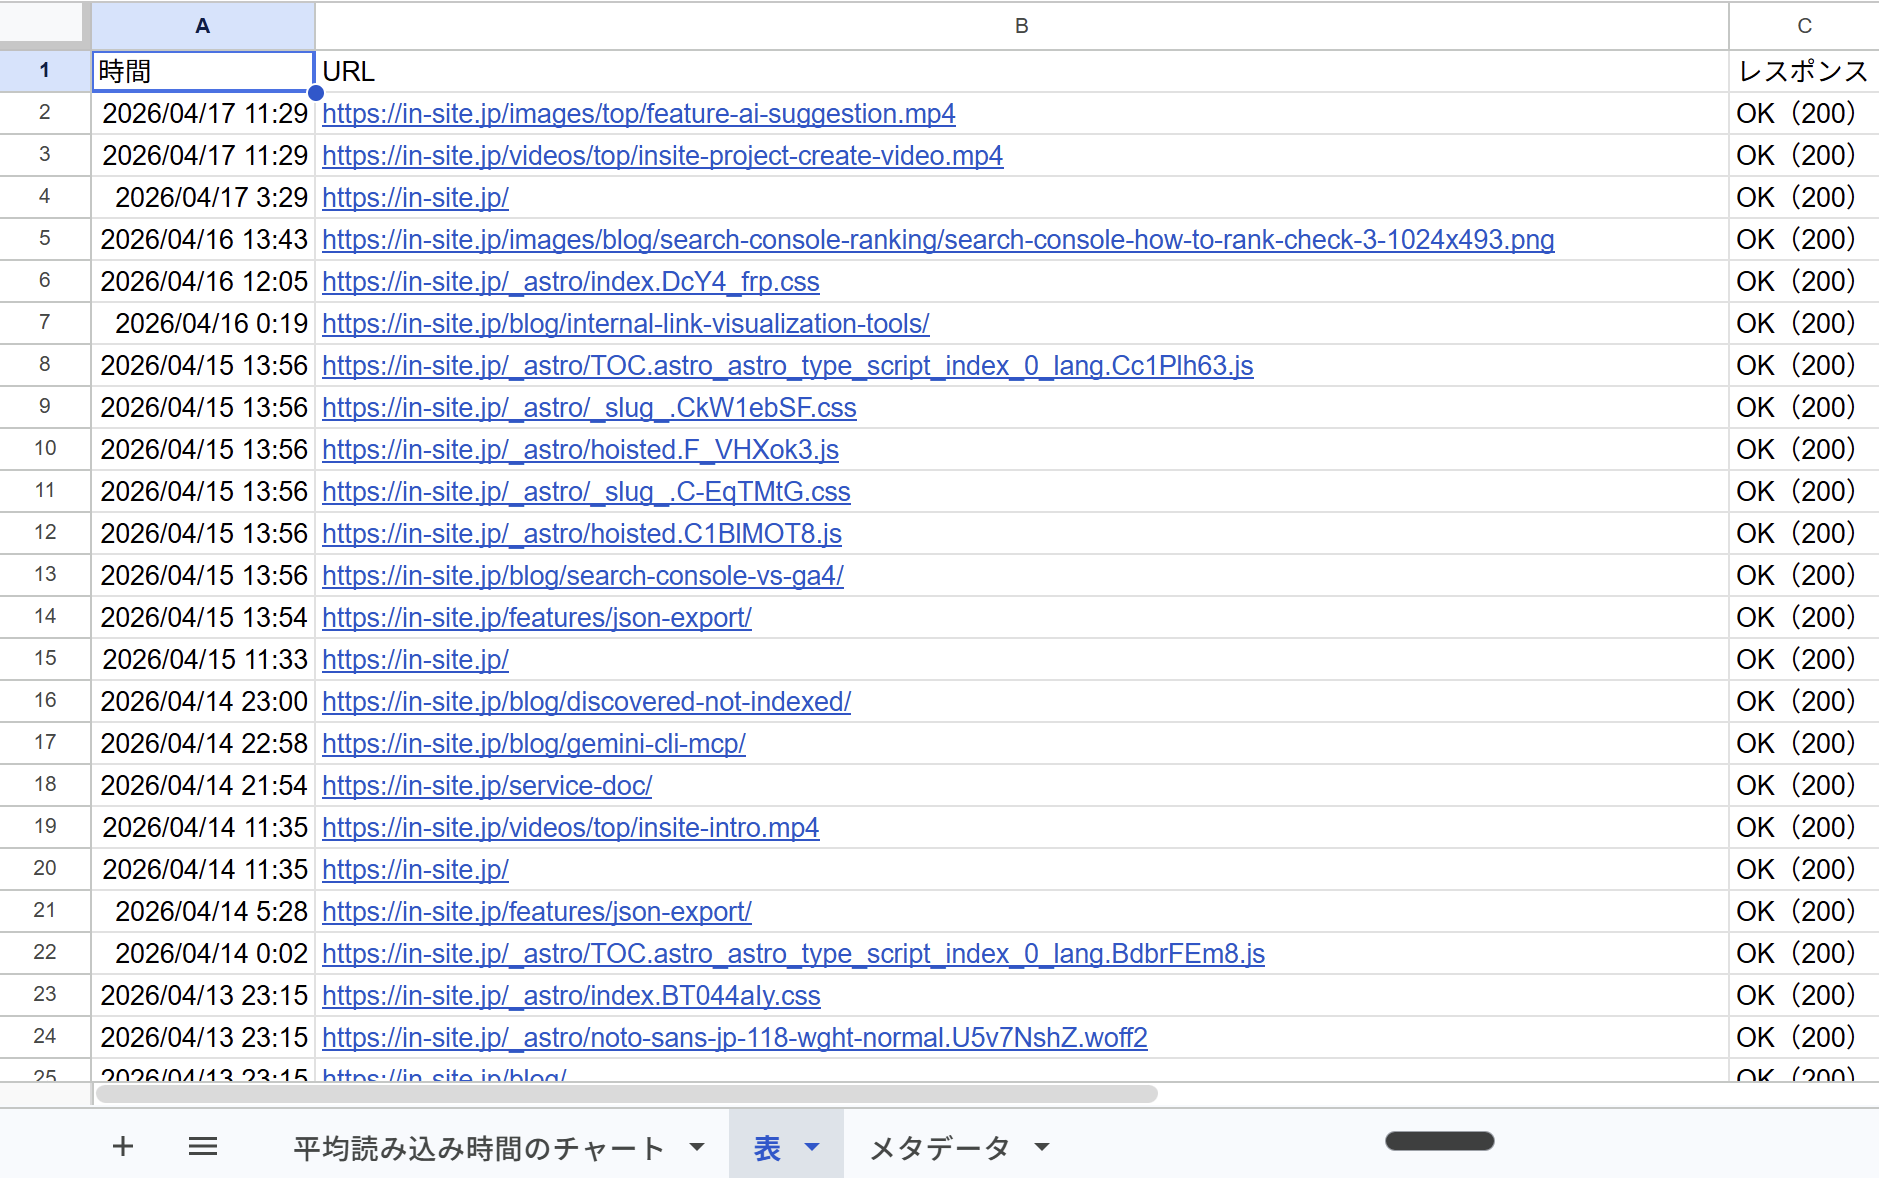Screen dimensions: 1879x1178
Task: Select column B header
Action: point(1021,26)
